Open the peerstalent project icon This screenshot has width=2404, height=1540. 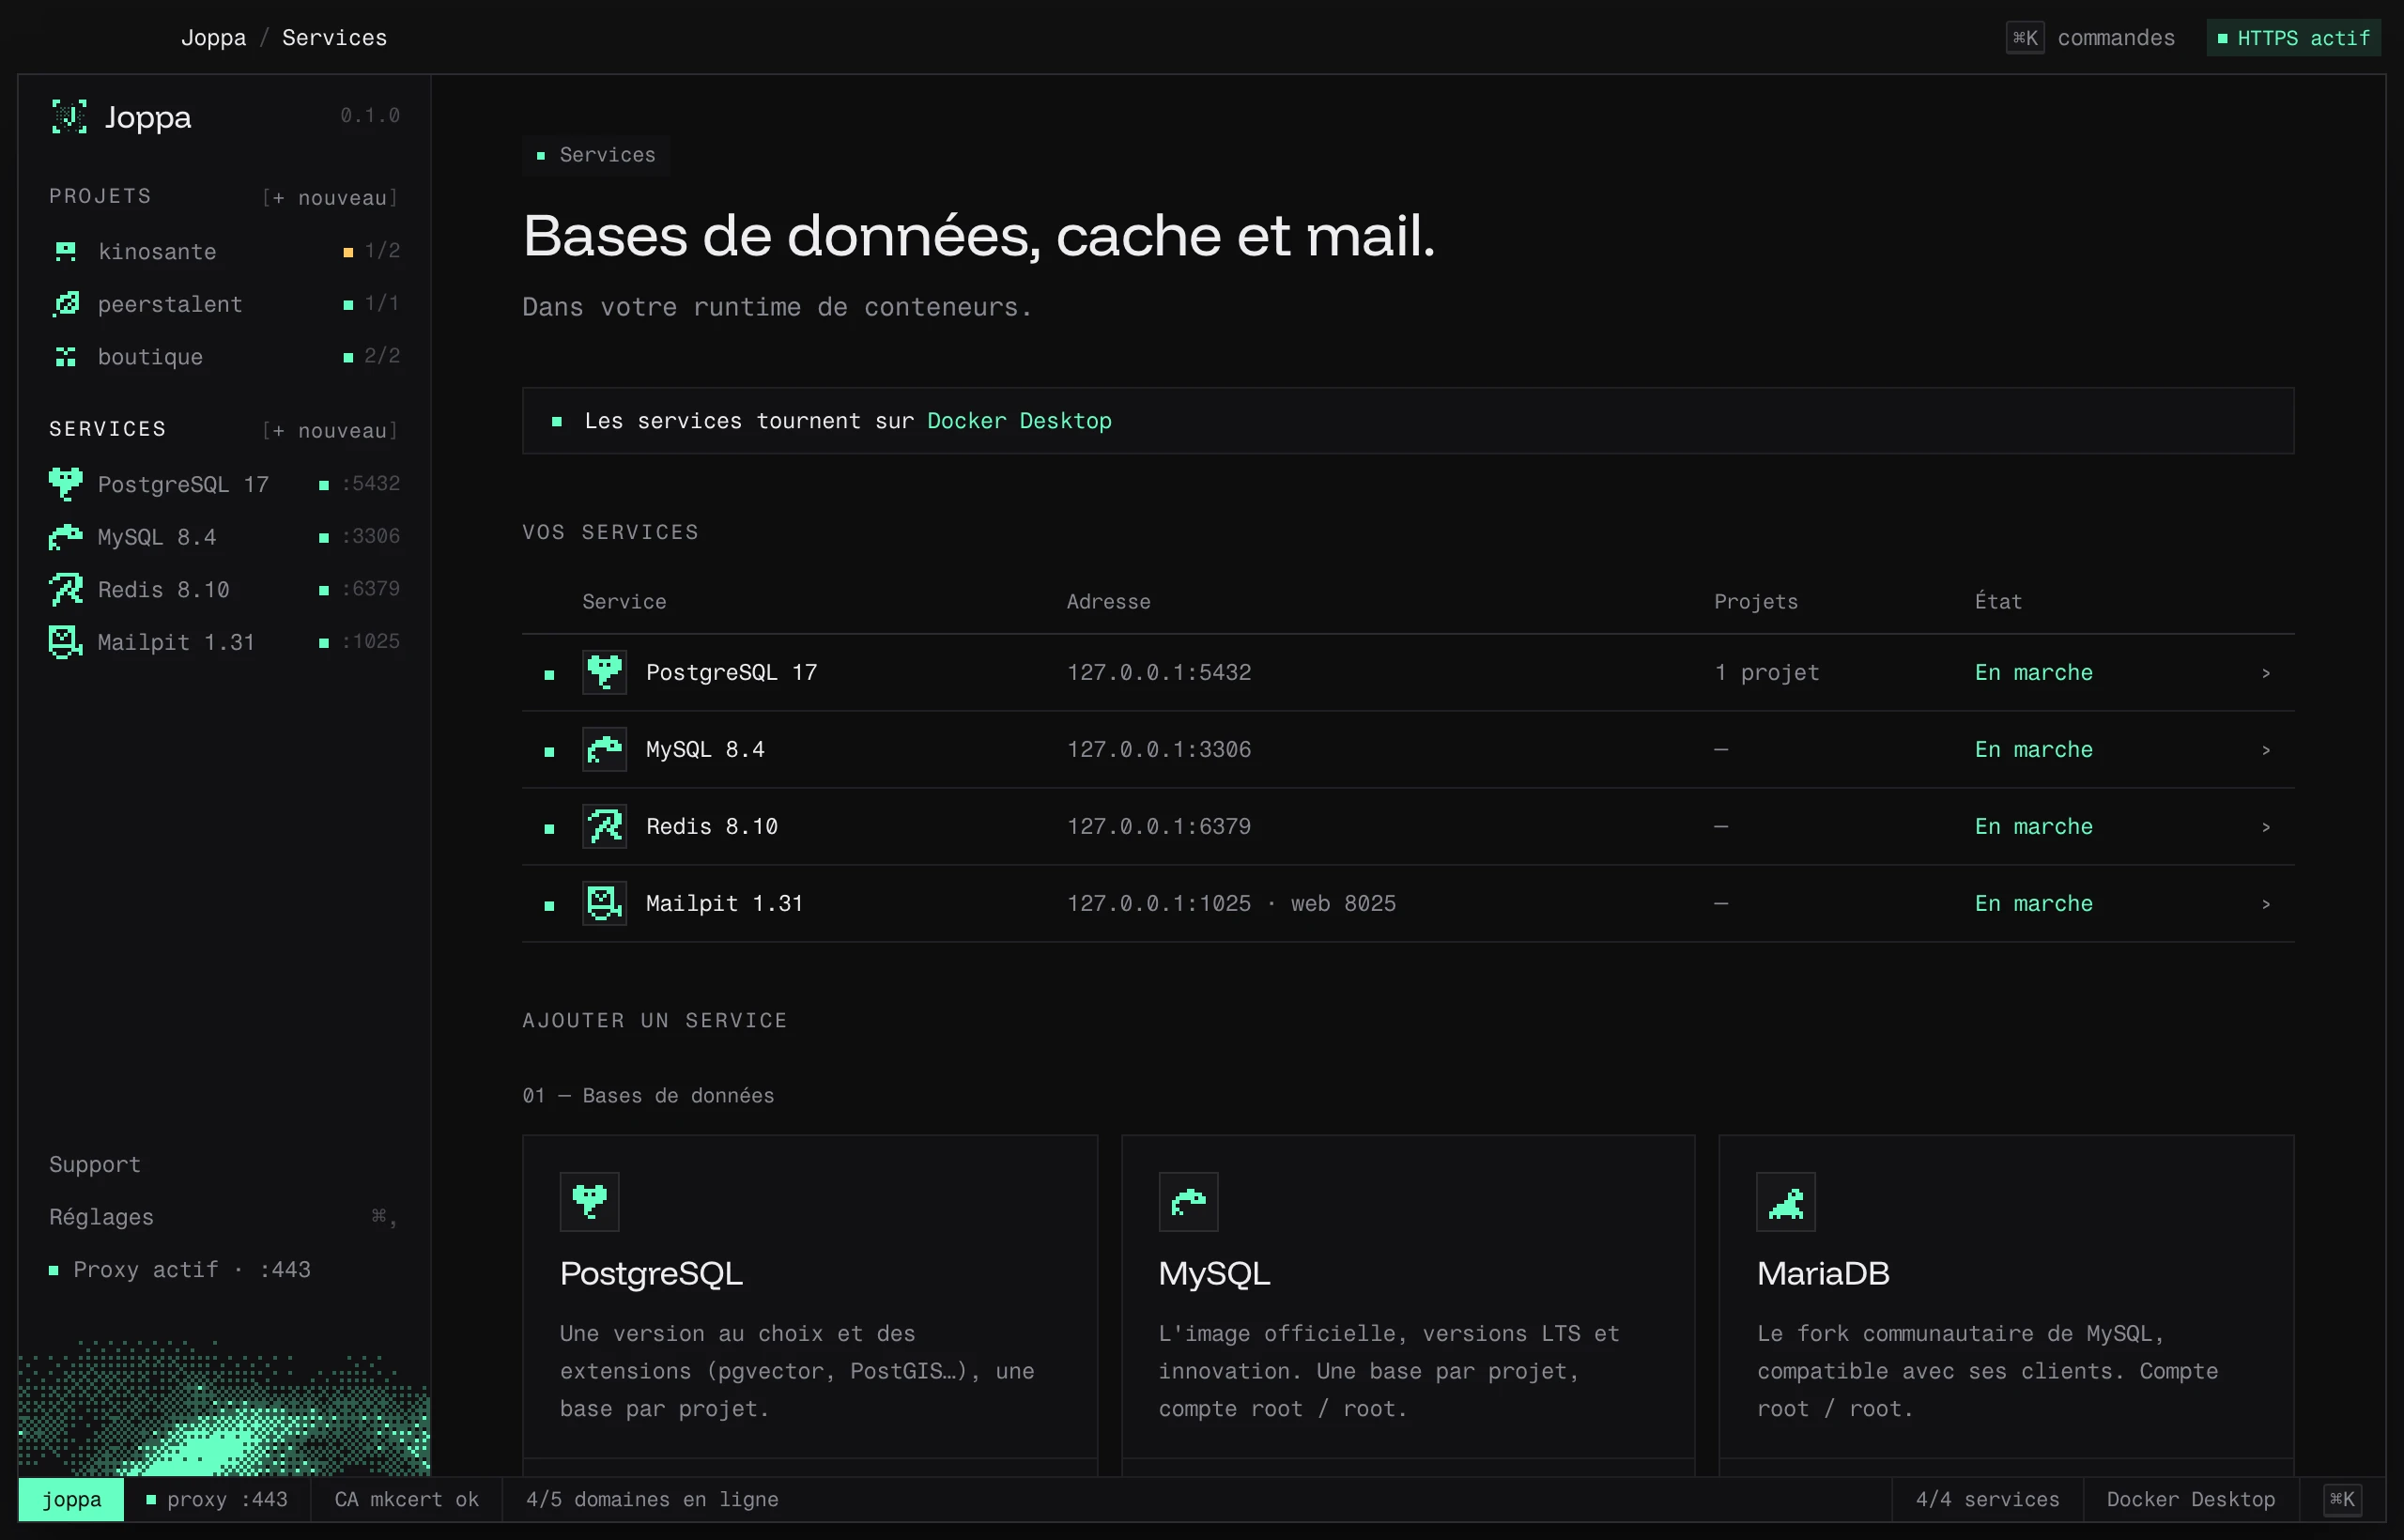pyautogui.click(x=66, y=304)
